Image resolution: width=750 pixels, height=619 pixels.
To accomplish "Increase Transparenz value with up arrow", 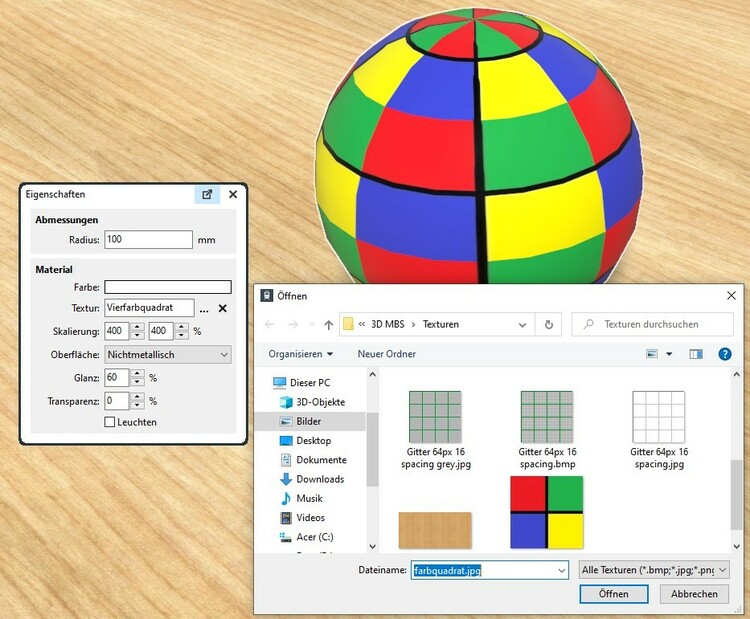I will [x=137, y=397].
